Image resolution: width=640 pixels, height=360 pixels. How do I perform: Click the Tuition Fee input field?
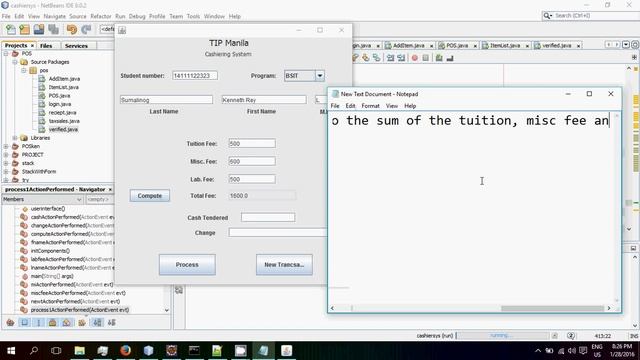pos(252,144)
